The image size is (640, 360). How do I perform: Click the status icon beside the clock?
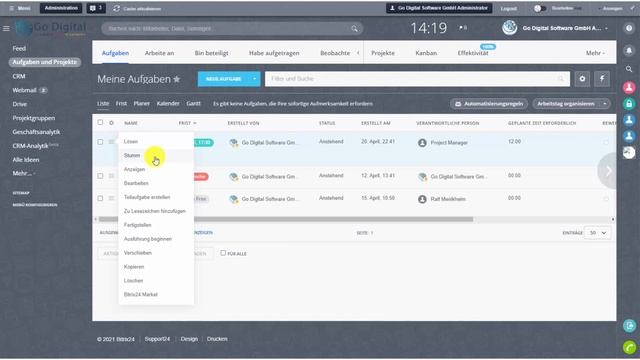click(463, 28)
